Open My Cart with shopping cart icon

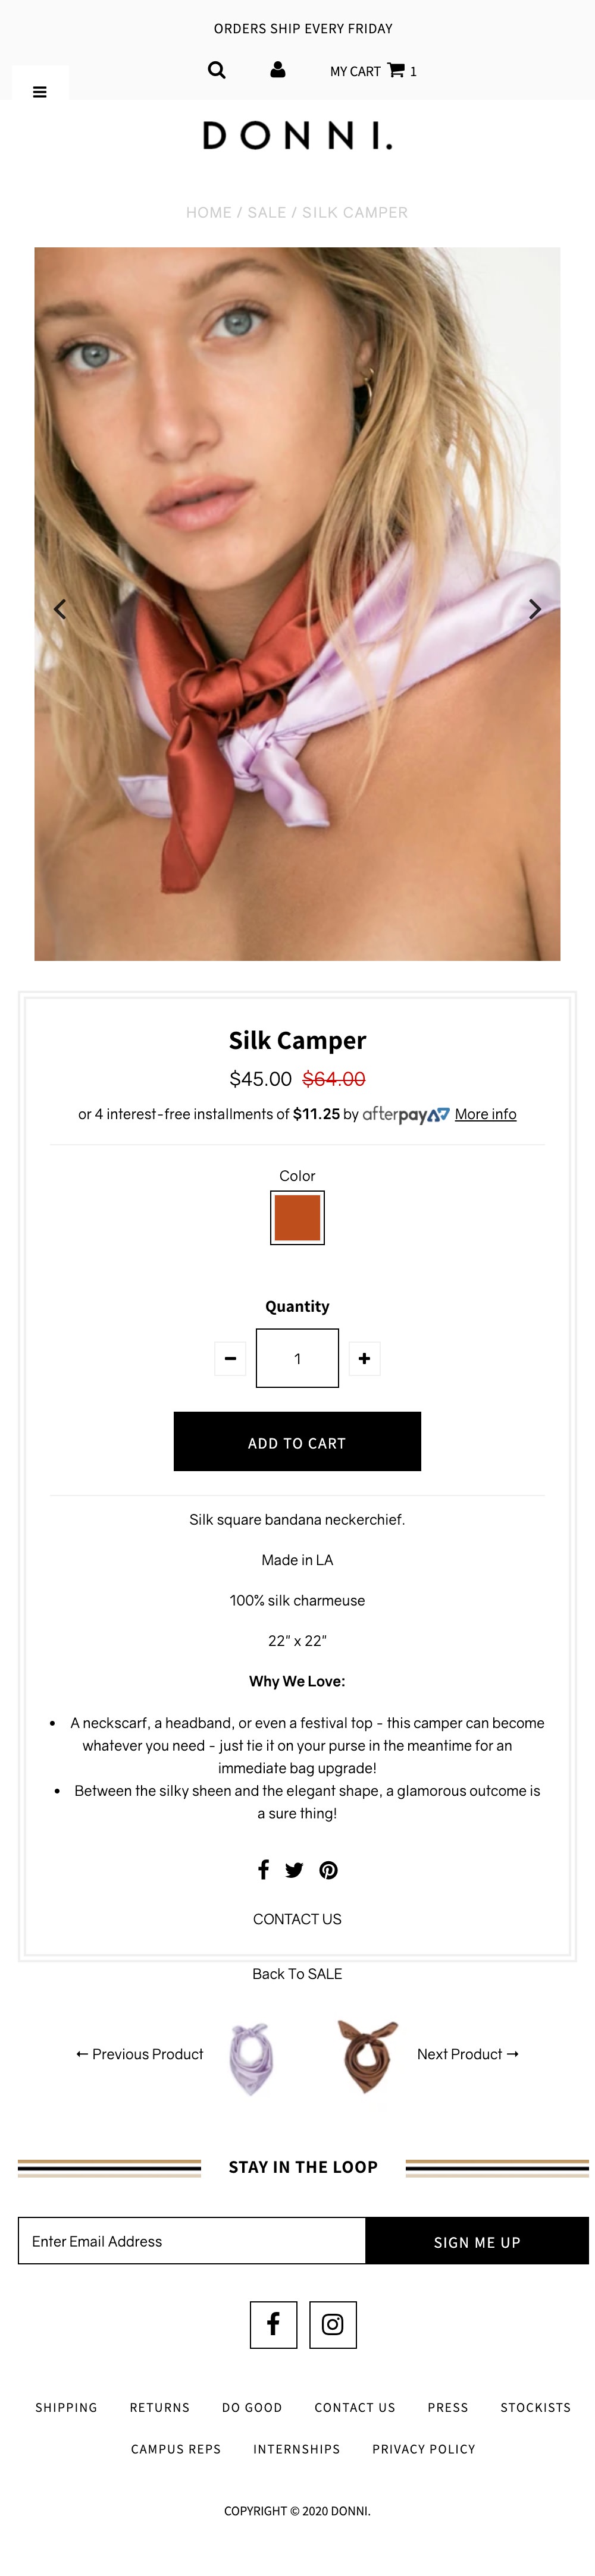coord(373,71)
